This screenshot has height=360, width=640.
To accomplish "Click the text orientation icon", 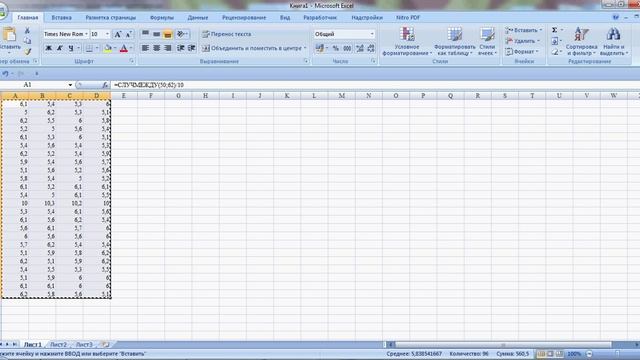I will 181,34.
